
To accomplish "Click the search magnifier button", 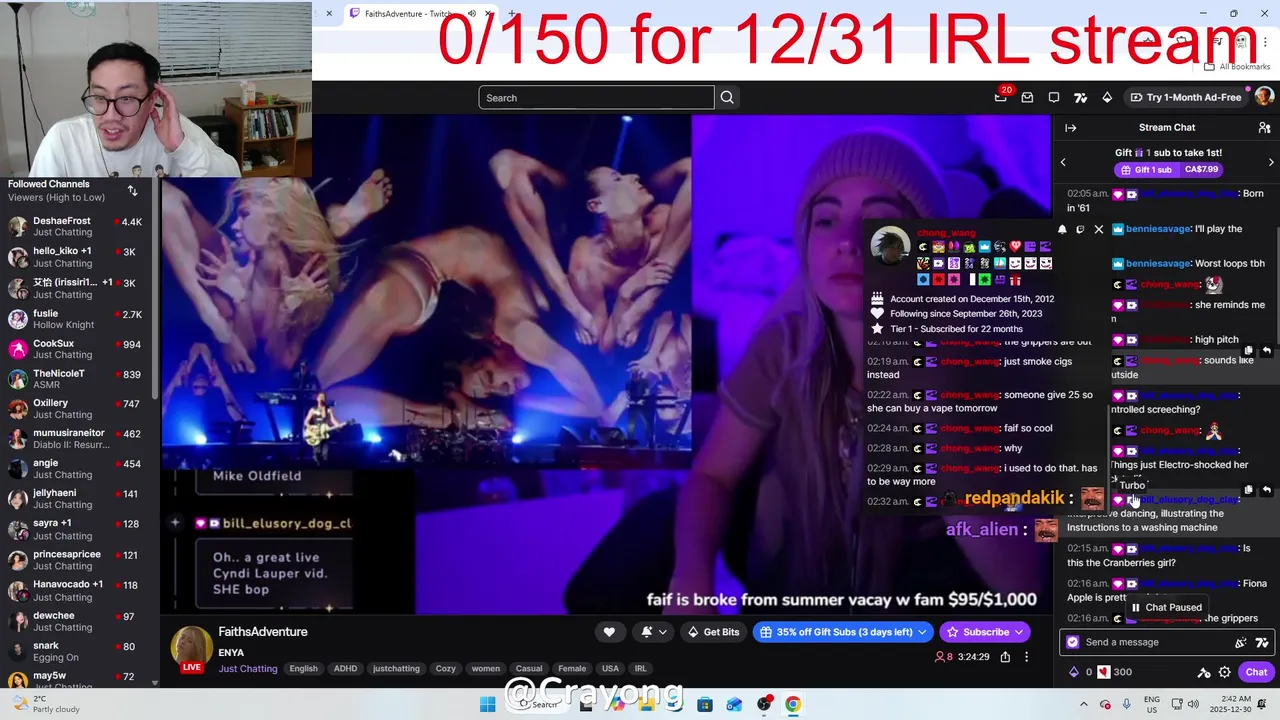I will (x=727, y=97).
